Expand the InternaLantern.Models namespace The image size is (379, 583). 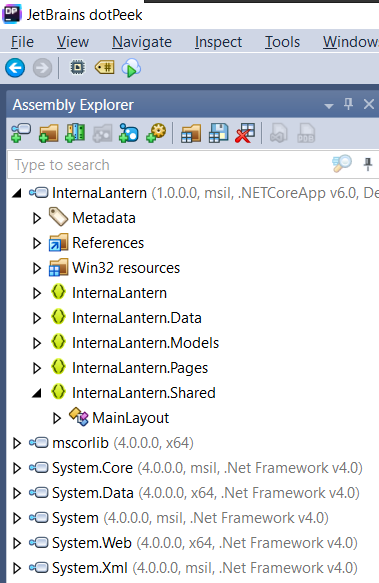pyautogui.click(x=36, y=343)
